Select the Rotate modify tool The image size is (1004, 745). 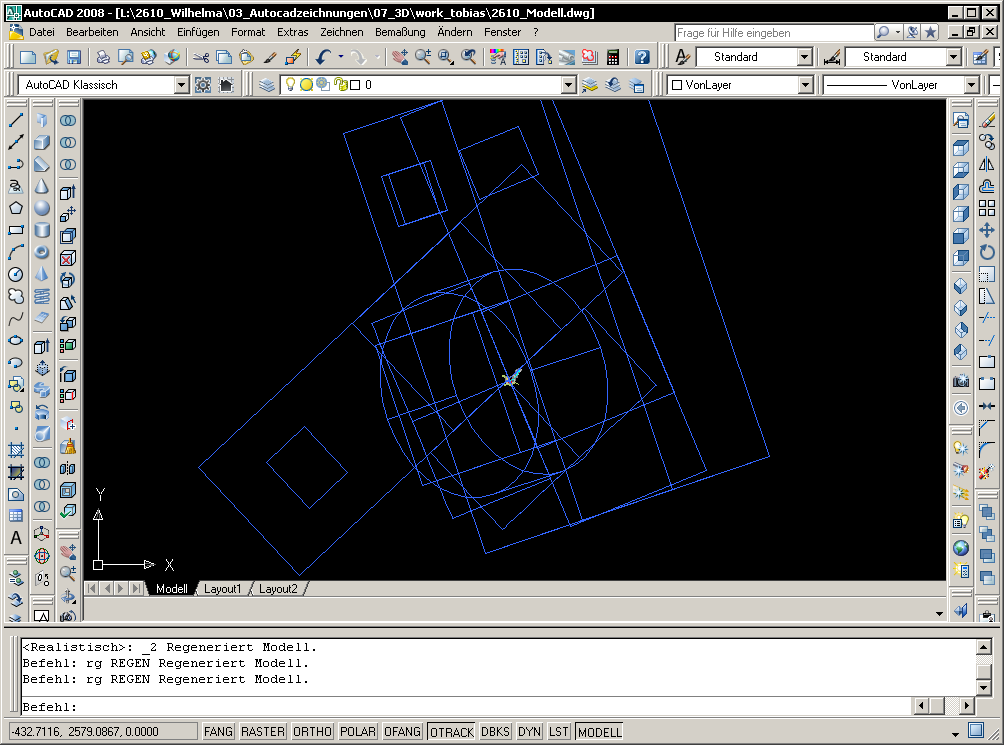[x=987, y=252]
